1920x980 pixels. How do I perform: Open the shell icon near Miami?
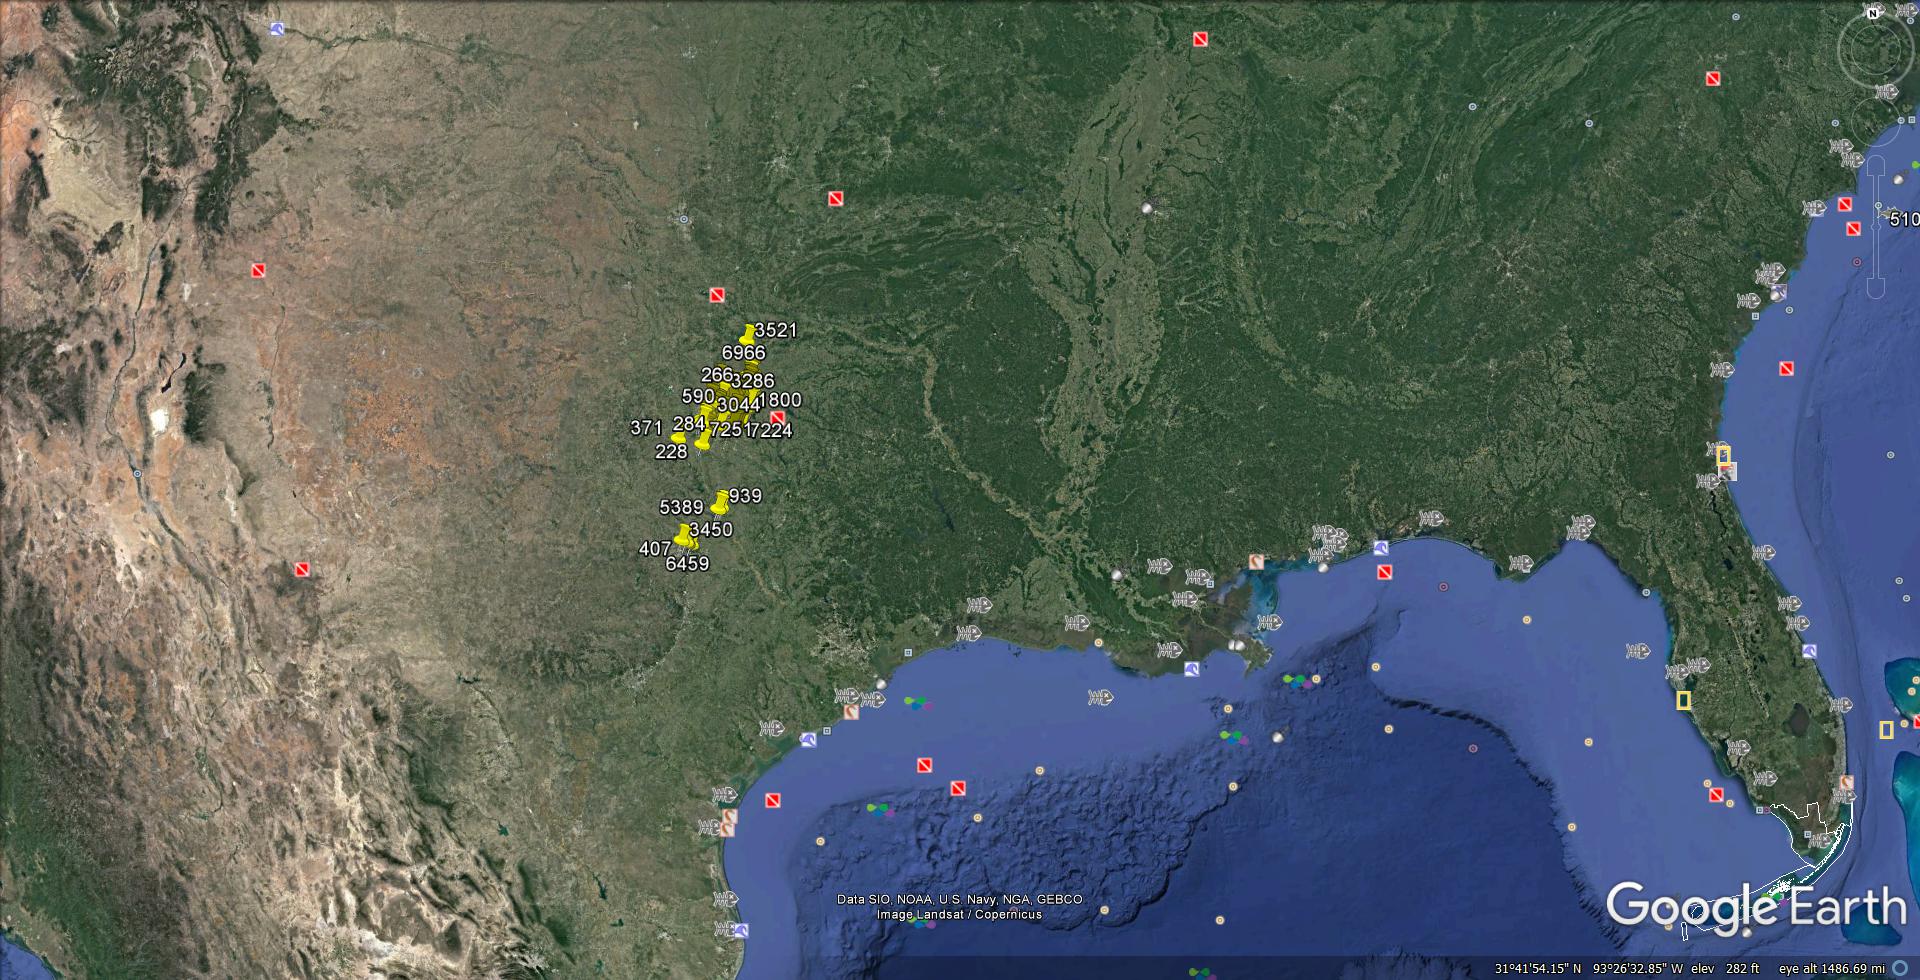tap(1846, 783)
